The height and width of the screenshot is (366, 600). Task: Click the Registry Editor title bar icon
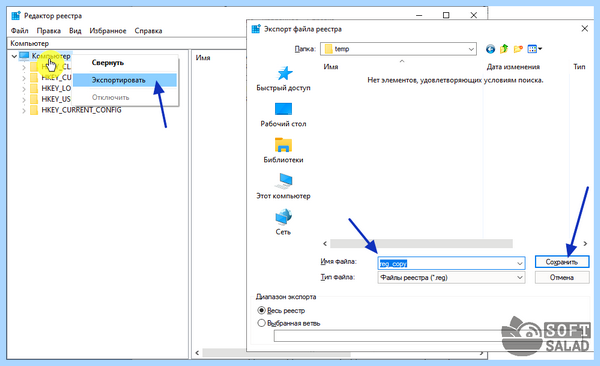tap(16, 16)
